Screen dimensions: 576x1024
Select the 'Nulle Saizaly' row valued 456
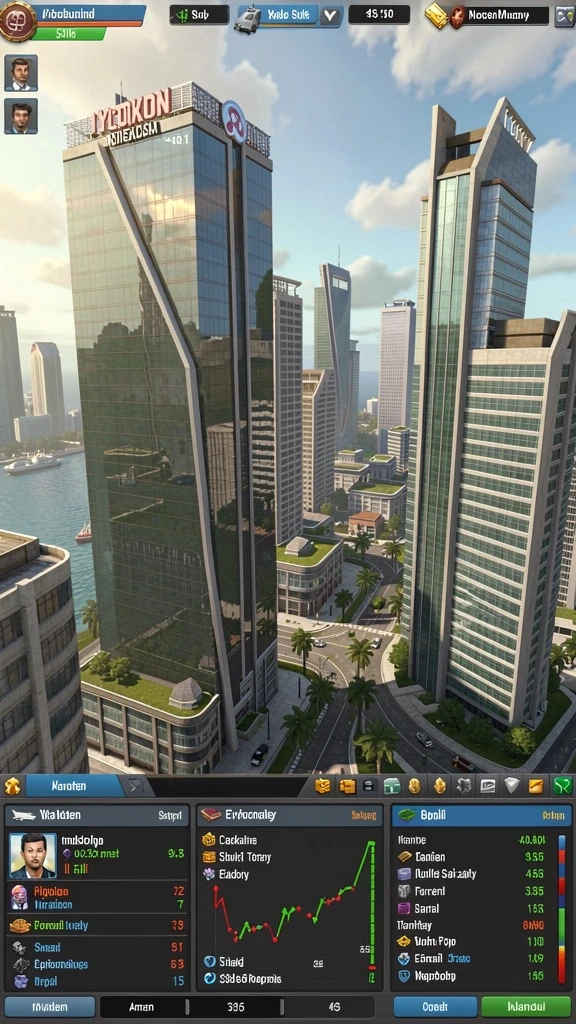point(472,874)
